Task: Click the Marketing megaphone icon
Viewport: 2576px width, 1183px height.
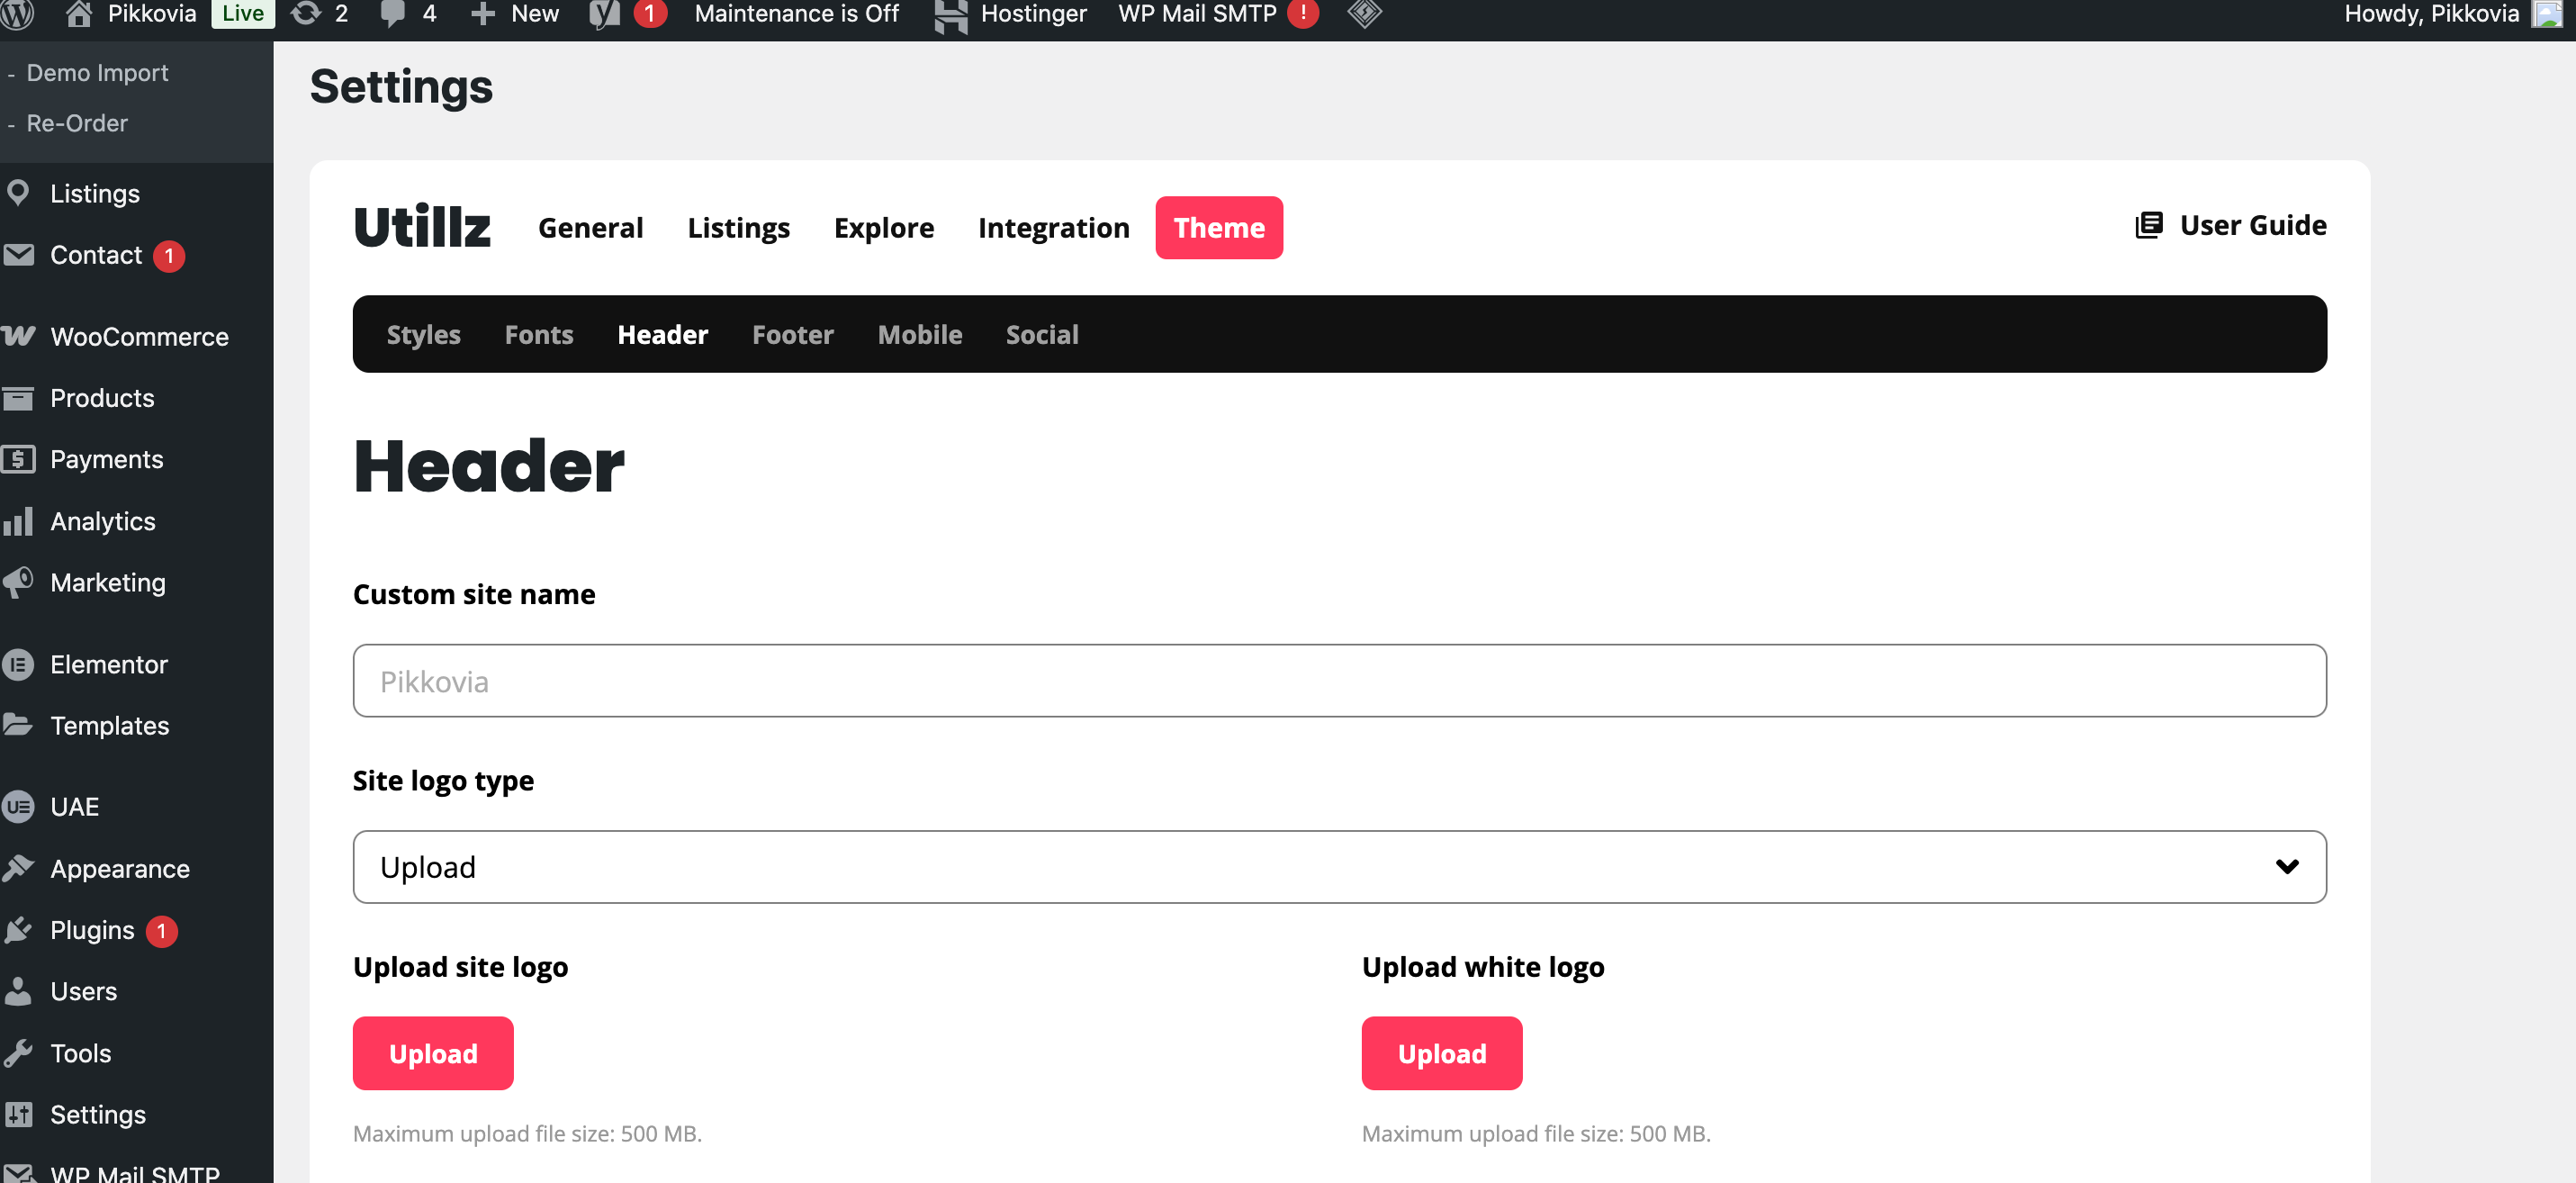Action: coord(18,582)
